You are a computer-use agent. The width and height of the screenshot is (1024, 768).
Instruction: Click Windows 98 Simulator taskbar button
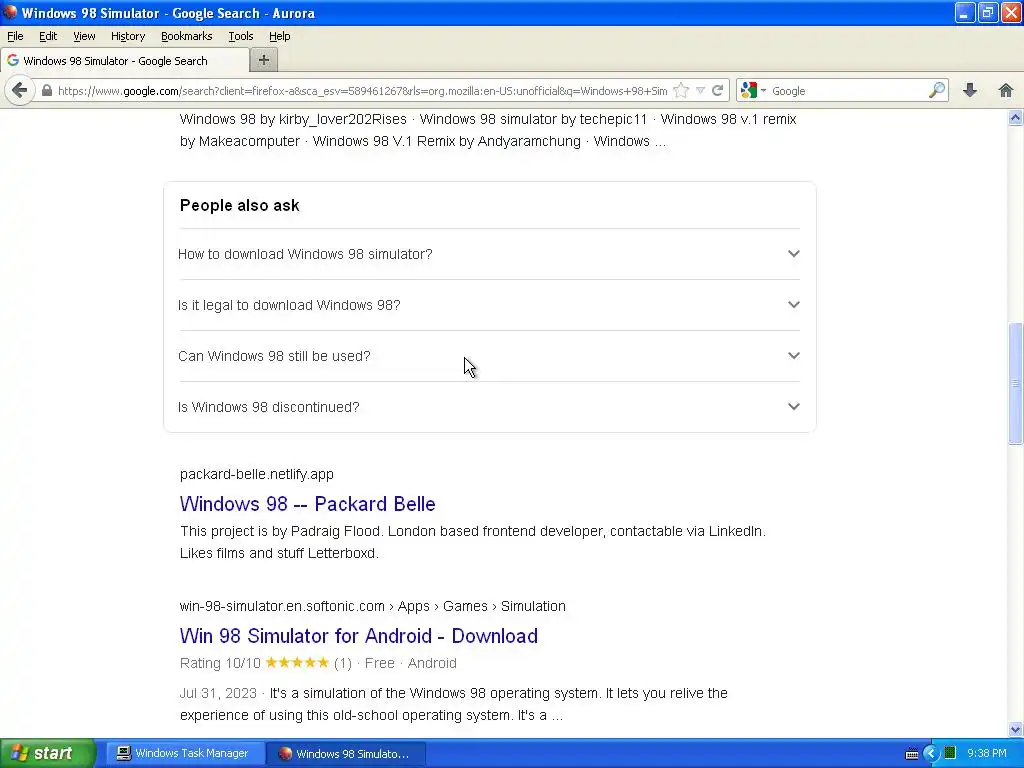(346, 753)
